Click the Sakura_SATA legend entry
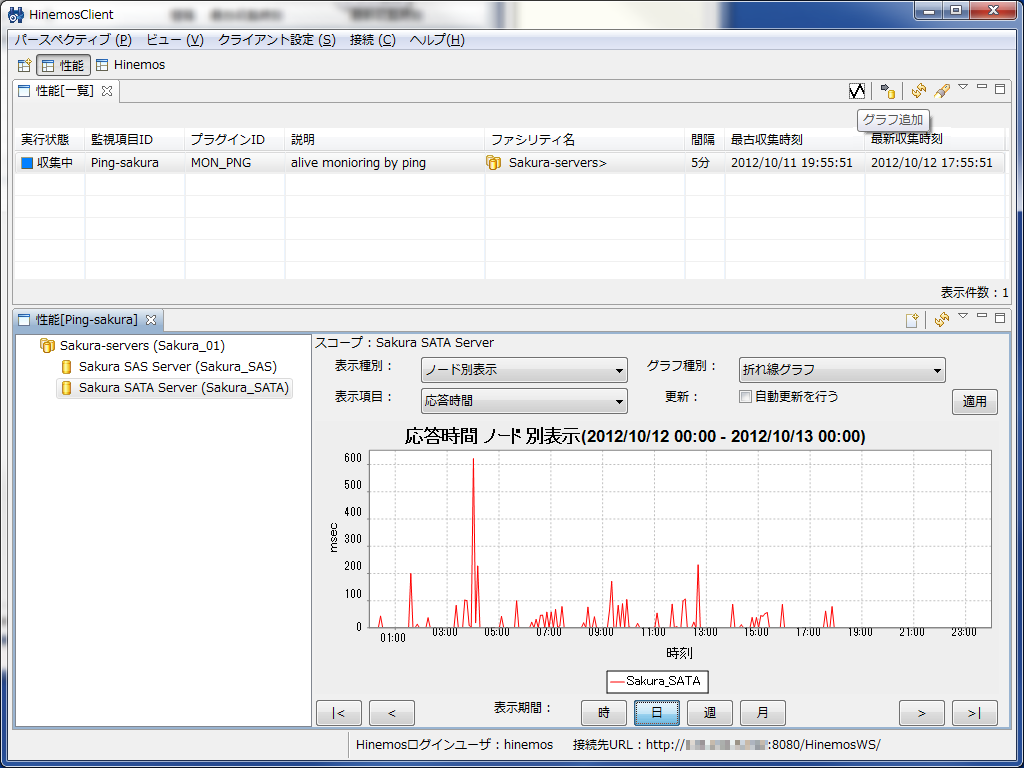 [x=657, y=681]
